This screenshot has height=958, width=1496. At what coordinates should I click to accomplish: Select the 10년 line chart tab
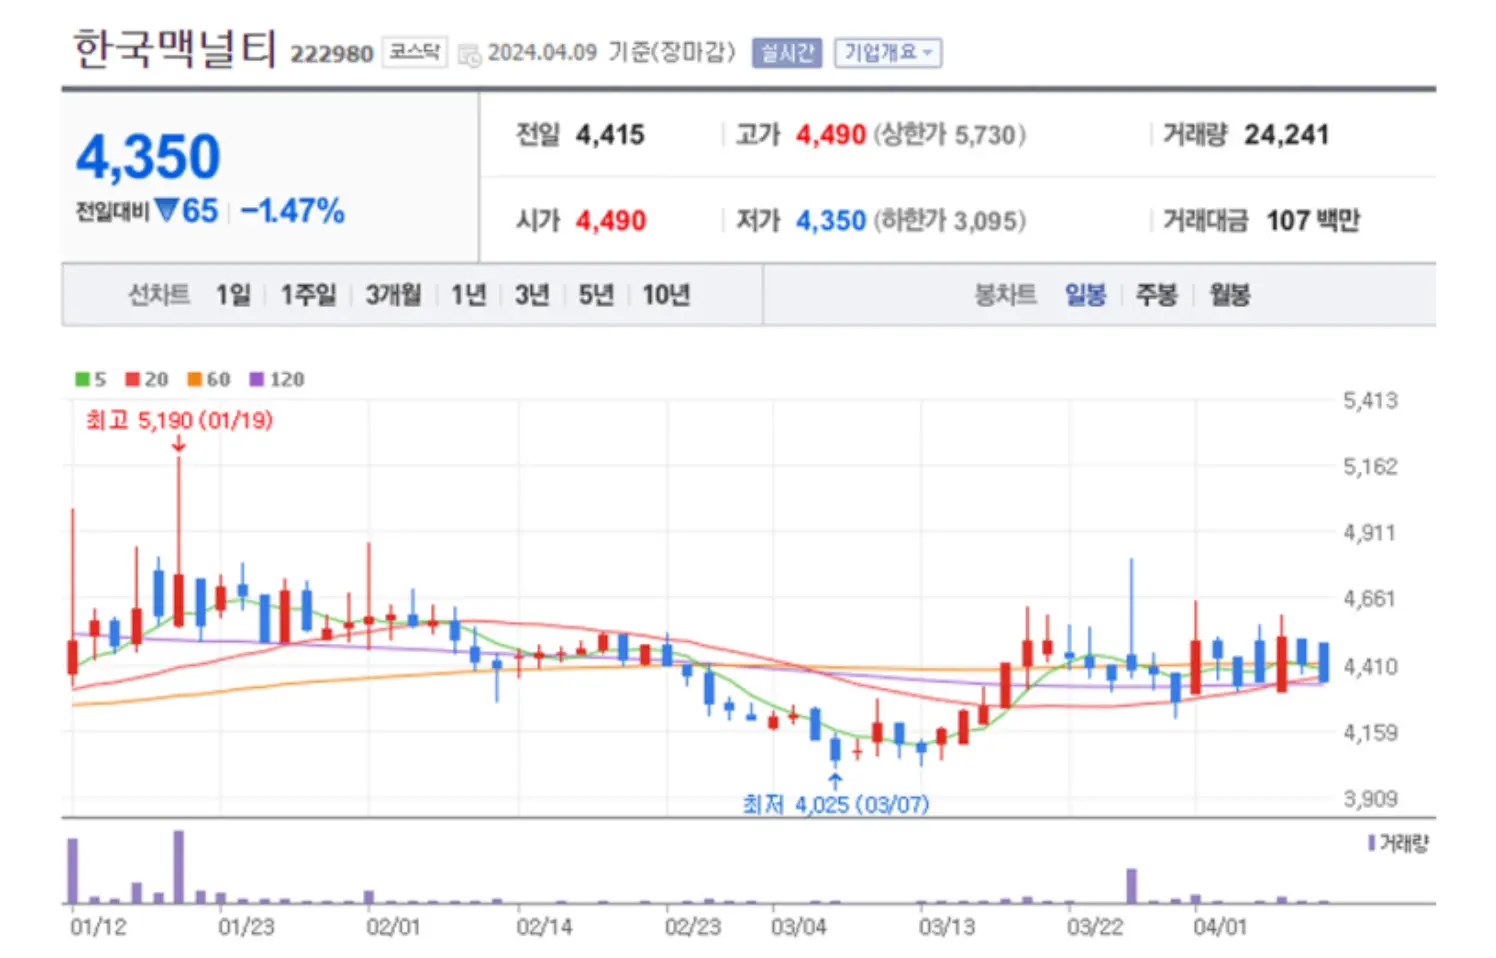pos(666,295)
